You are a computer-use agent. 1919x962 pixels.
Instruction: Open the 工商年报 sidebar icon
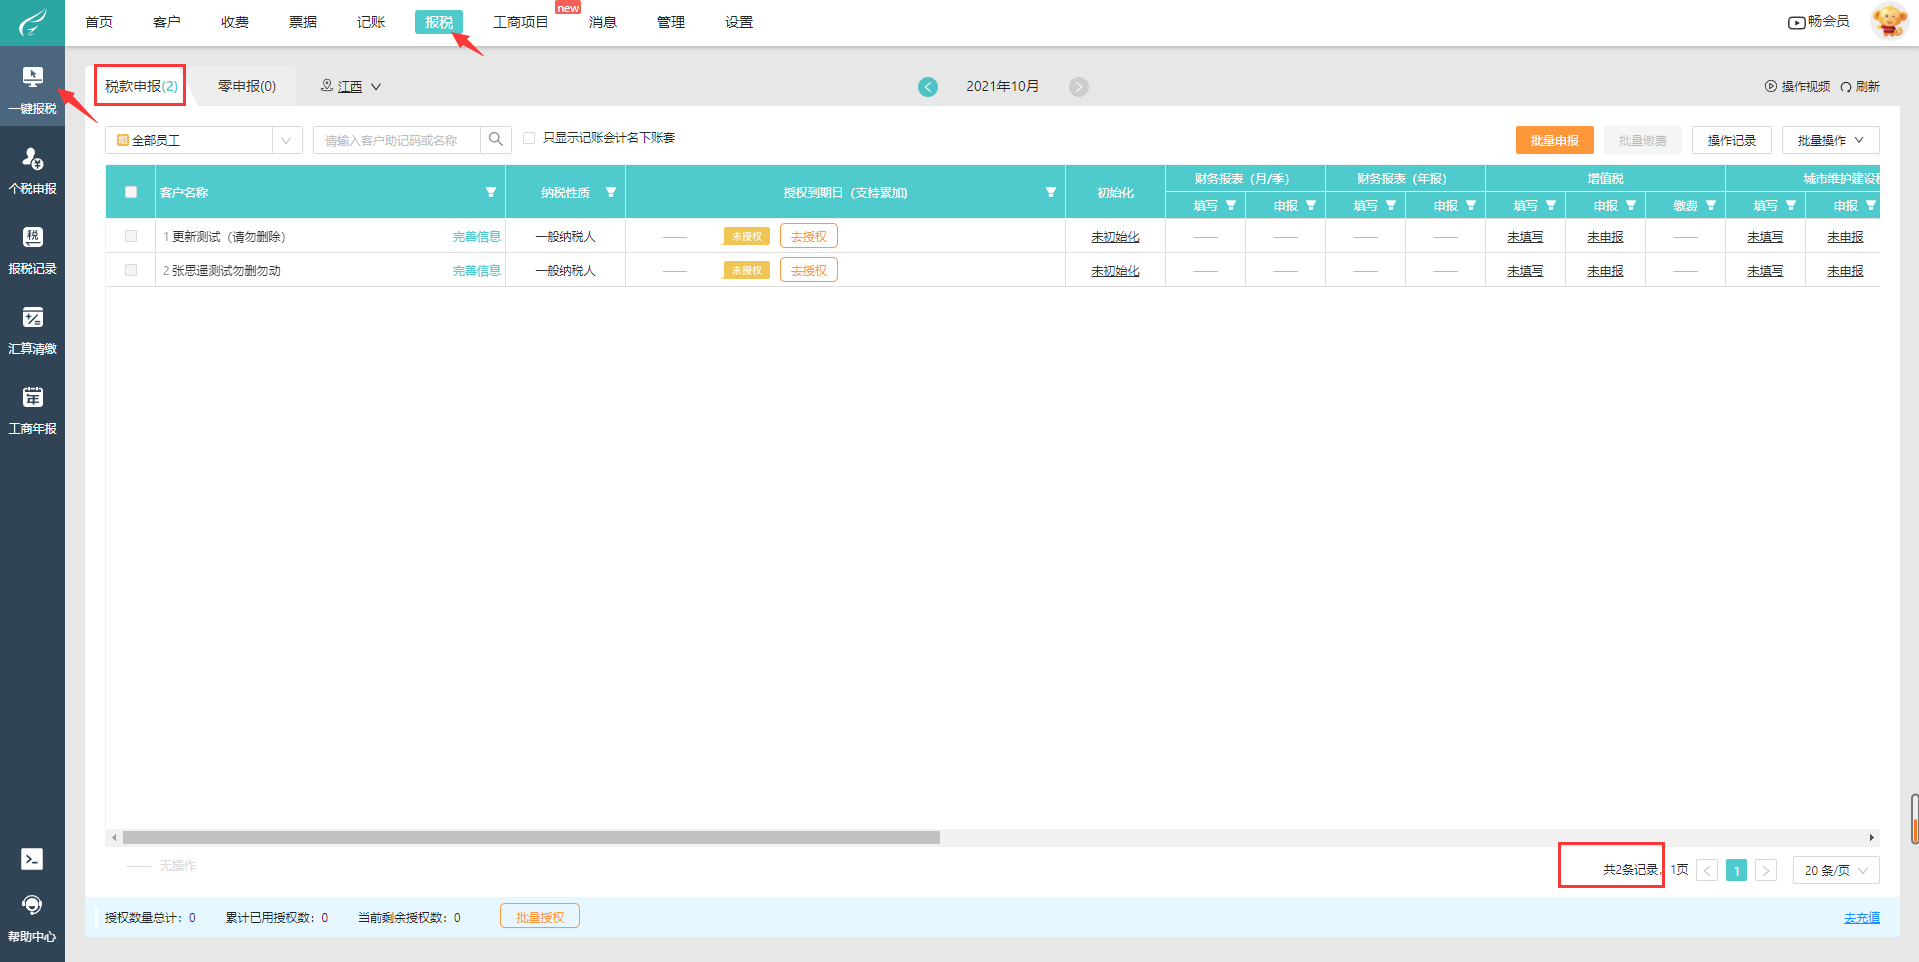pyautogui.click(x=32, y=397)
